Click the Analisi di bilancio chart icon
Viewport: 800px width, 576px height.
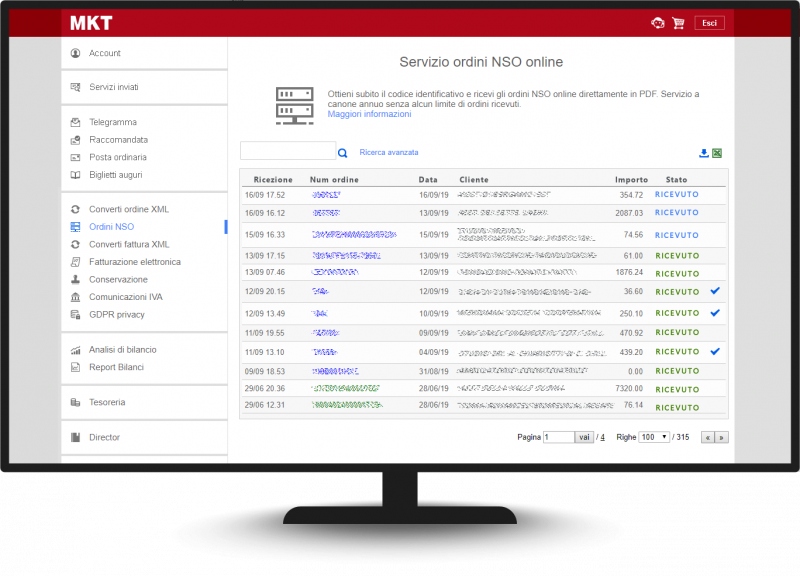76,350
